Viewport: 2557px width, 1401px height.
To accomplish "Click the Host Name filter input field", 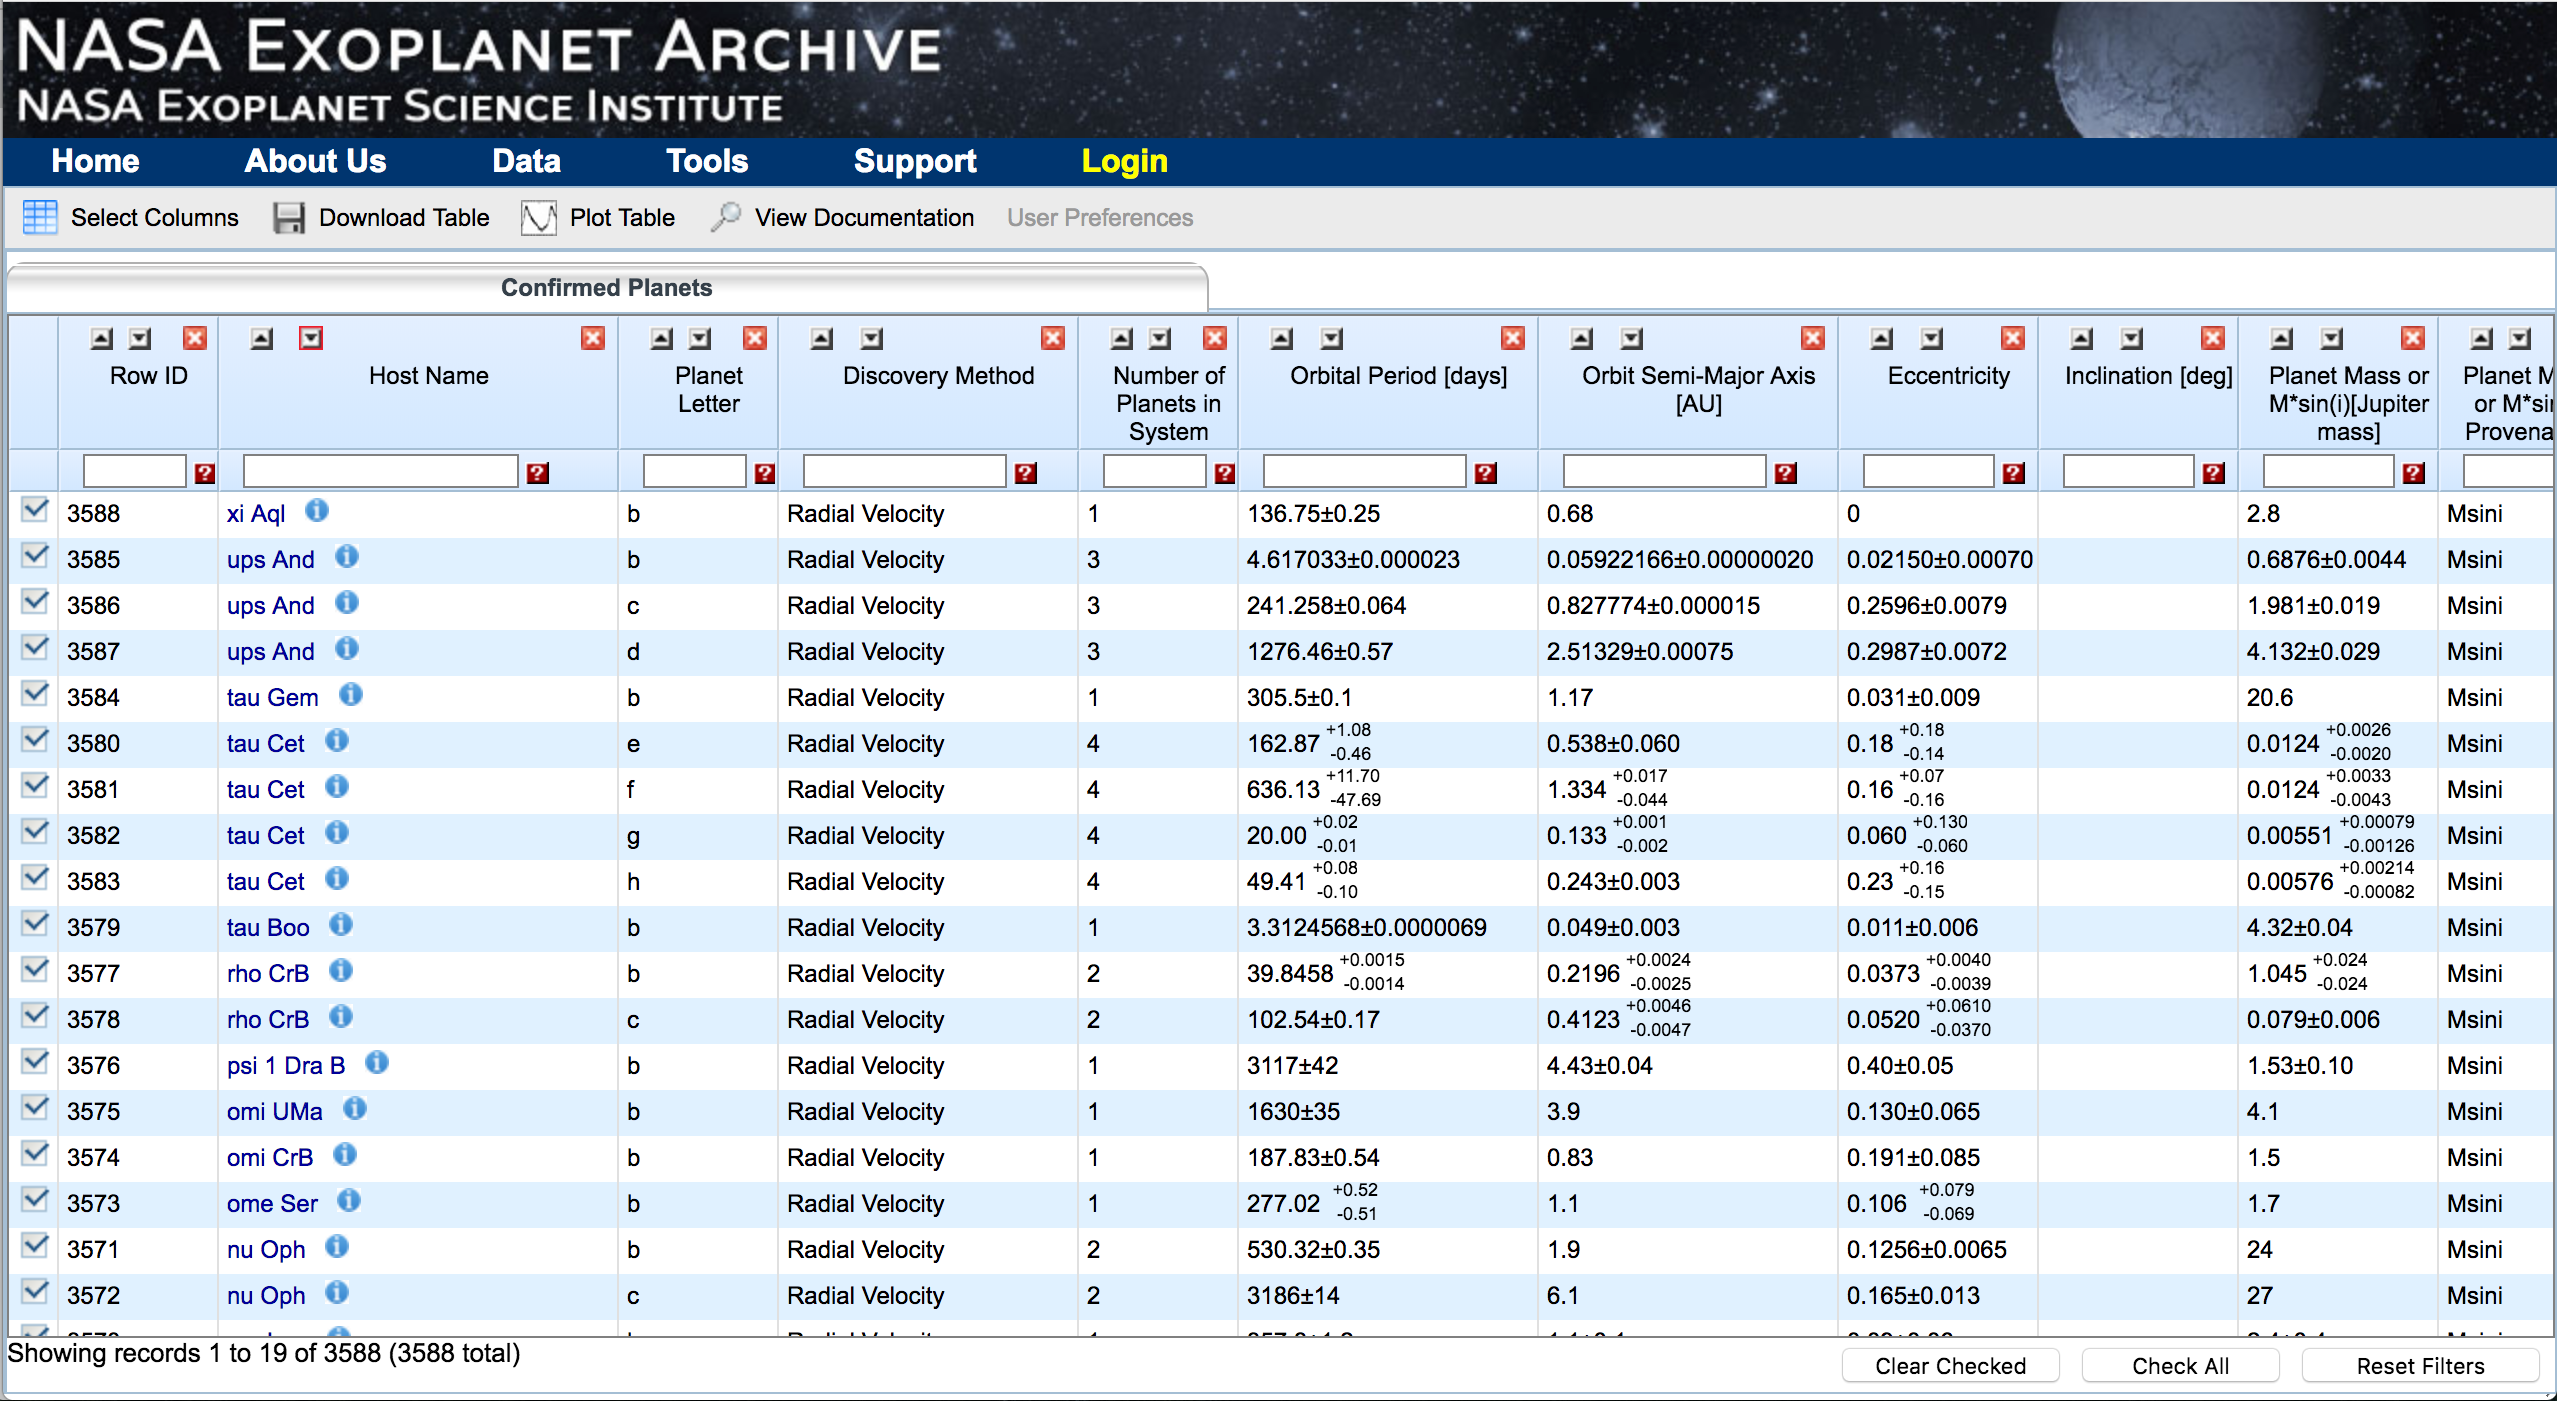I will pyautogui.click(x=380, y=471).
